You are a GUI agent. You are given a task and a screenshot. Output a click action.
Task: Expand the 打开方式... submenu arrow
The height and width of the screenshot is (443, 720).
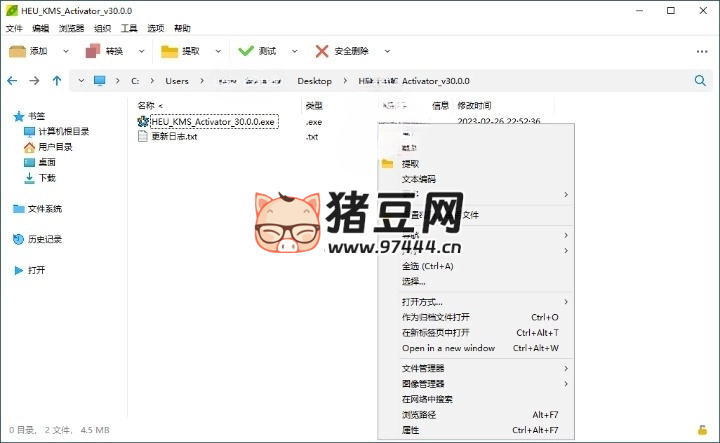[x=566, y=302]
